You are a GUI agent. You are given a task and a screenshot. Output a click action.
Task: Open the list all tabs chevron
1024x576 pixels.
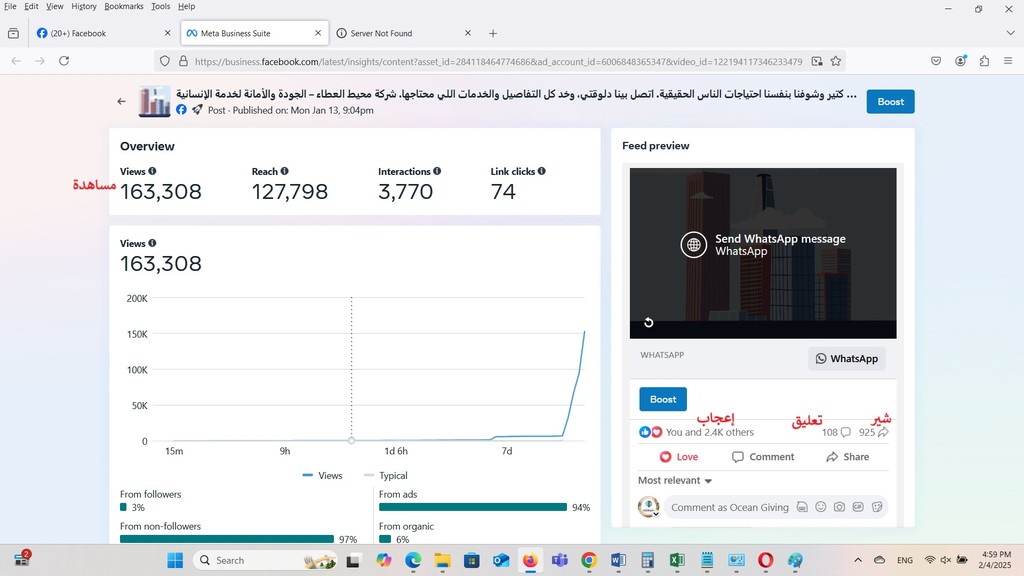[x=1010, y=33]
